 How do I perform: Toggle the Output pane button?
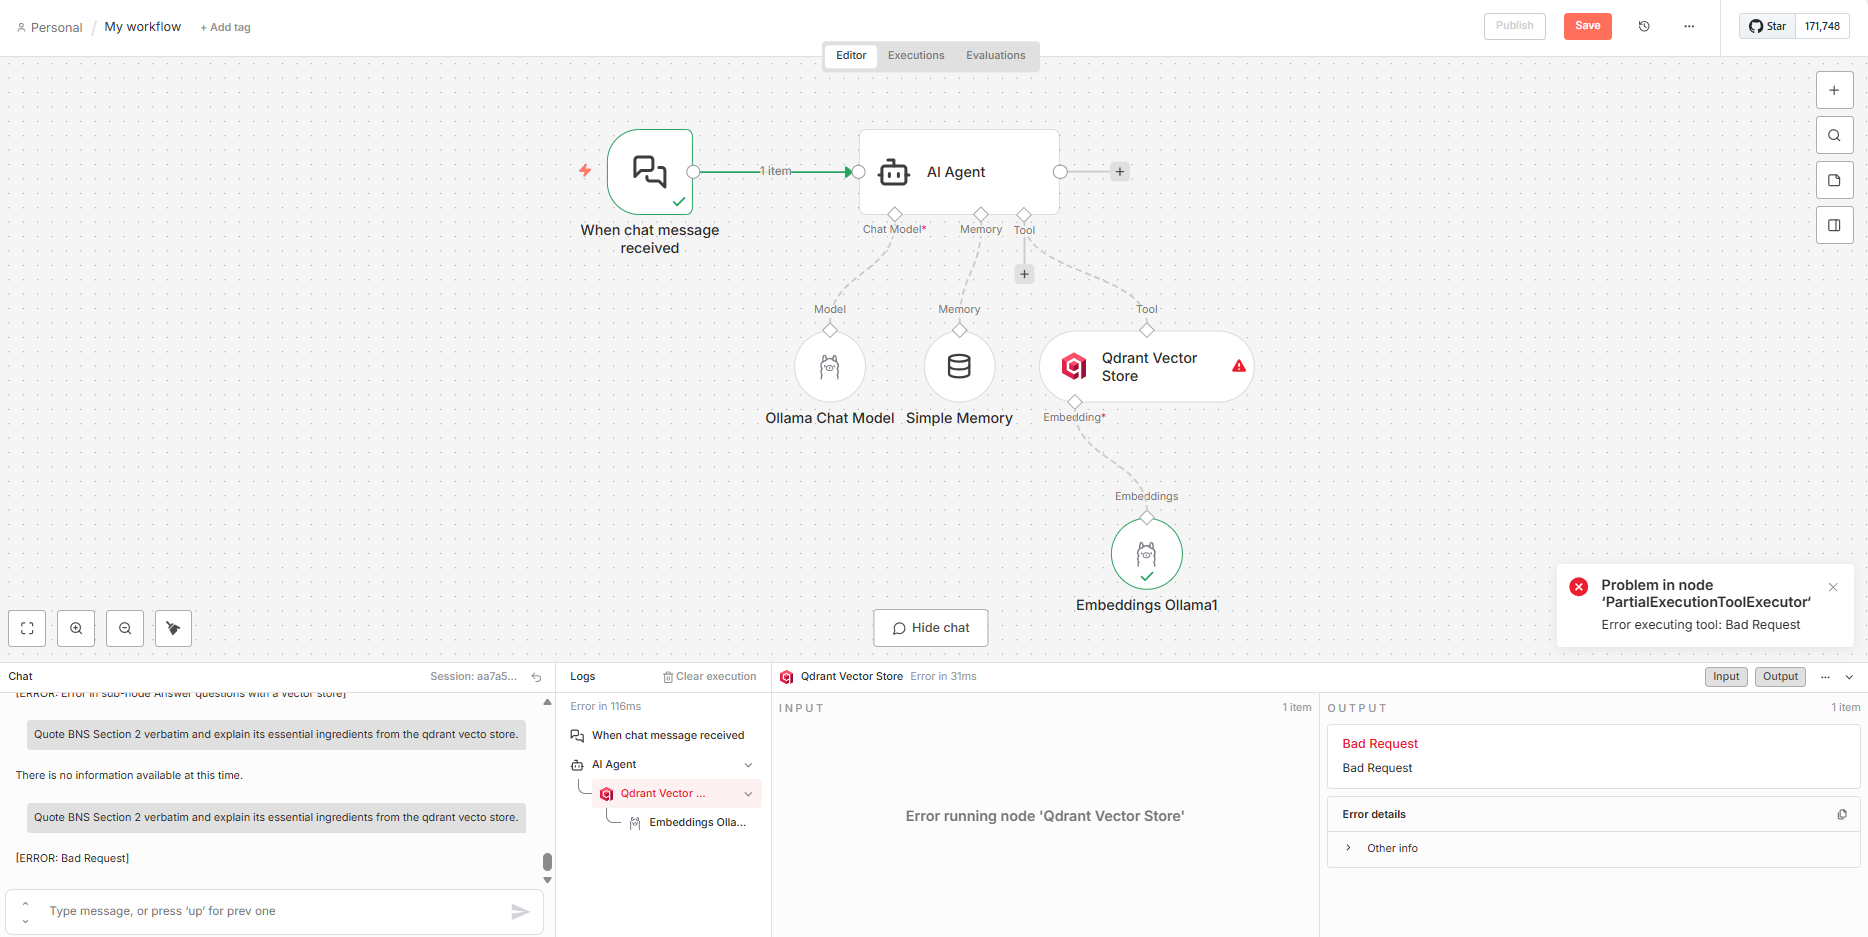point(1780,677)
